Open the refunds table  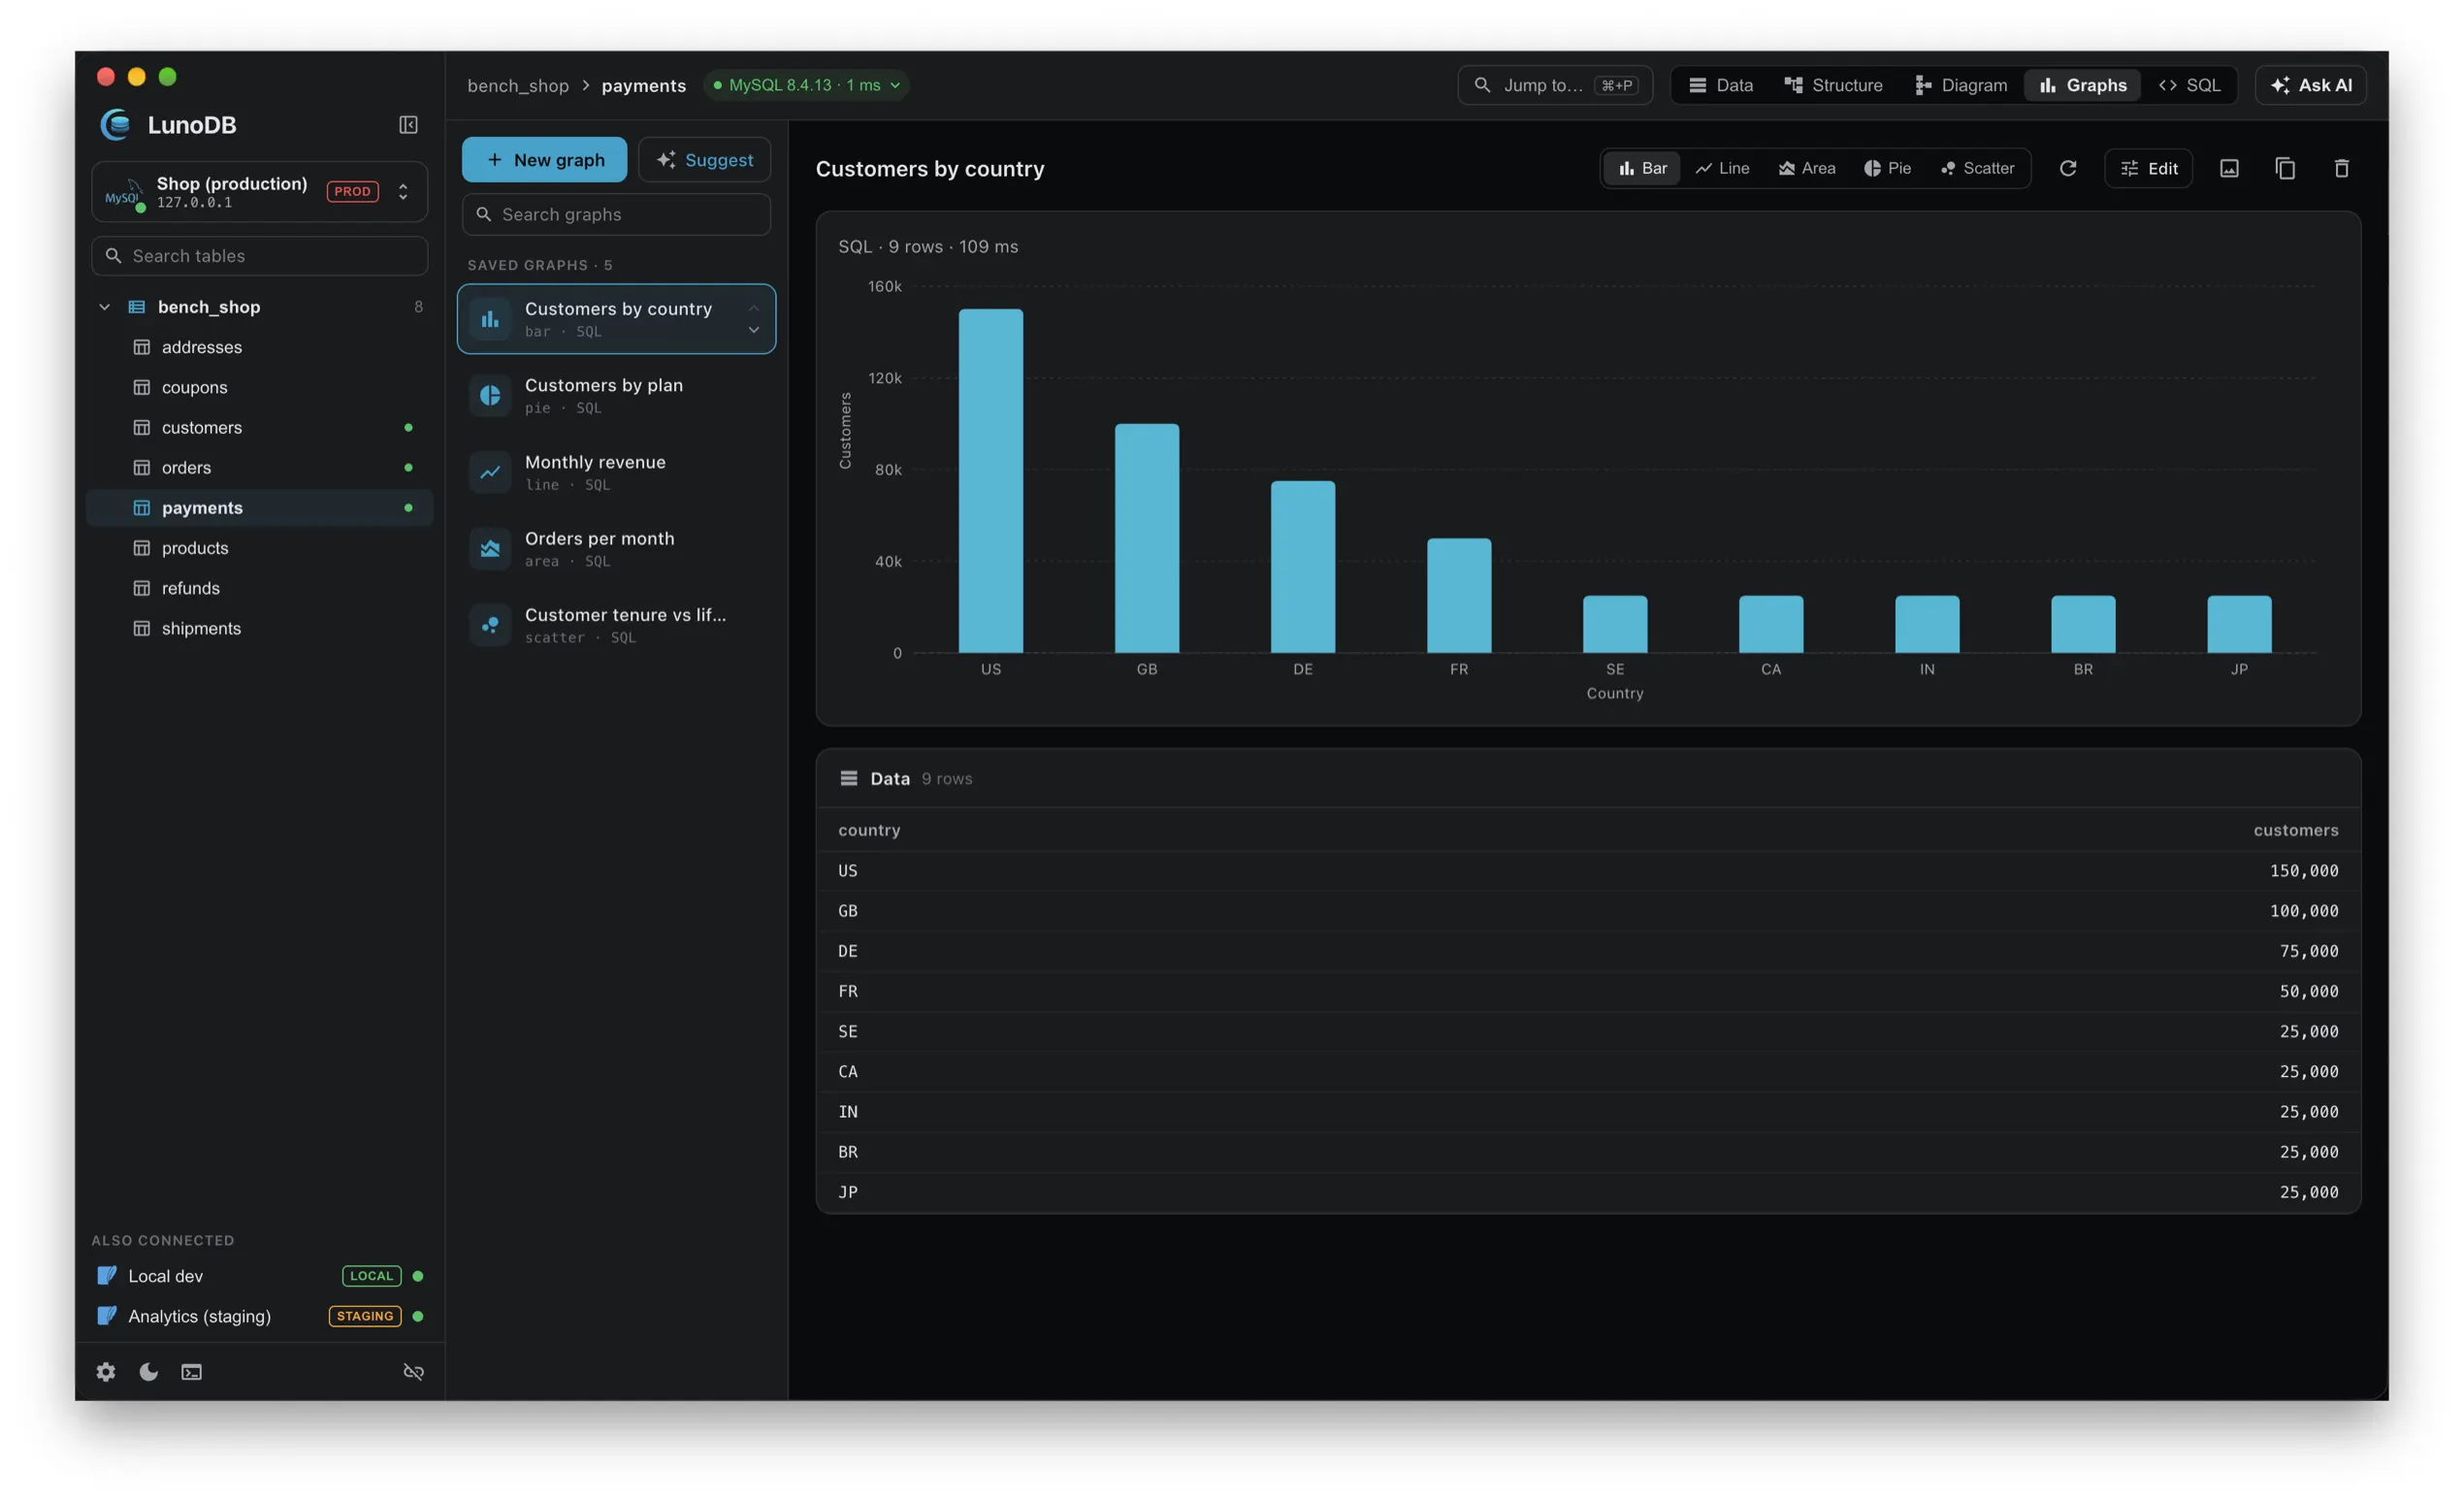[260, 588]
